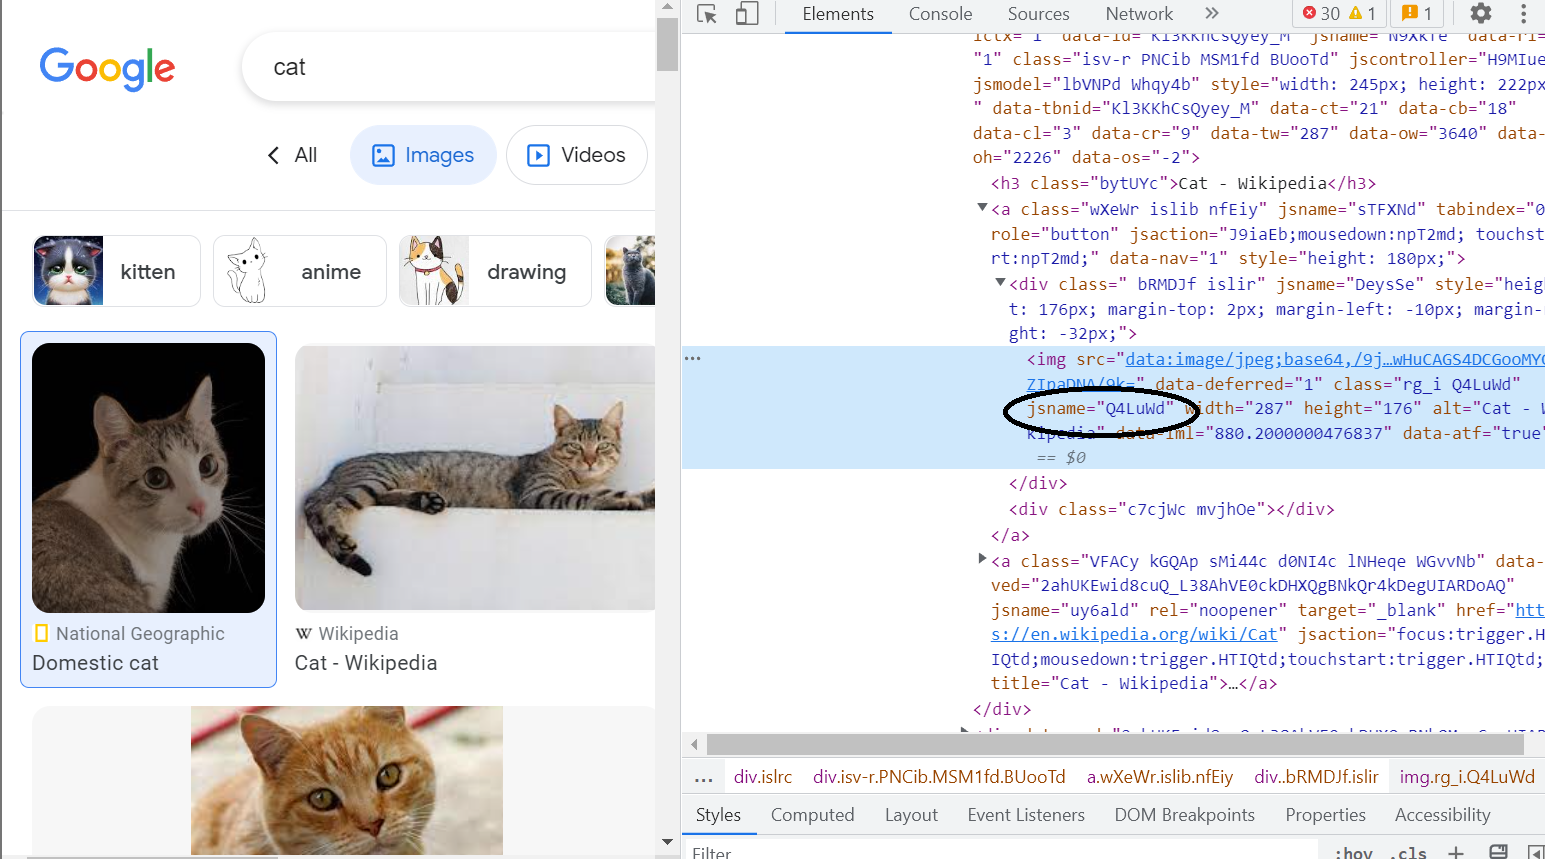Collapse the 'div class=bRMDJf islir' node
The width and height of the screenshot is (1545, 859).
(1000, 283)
